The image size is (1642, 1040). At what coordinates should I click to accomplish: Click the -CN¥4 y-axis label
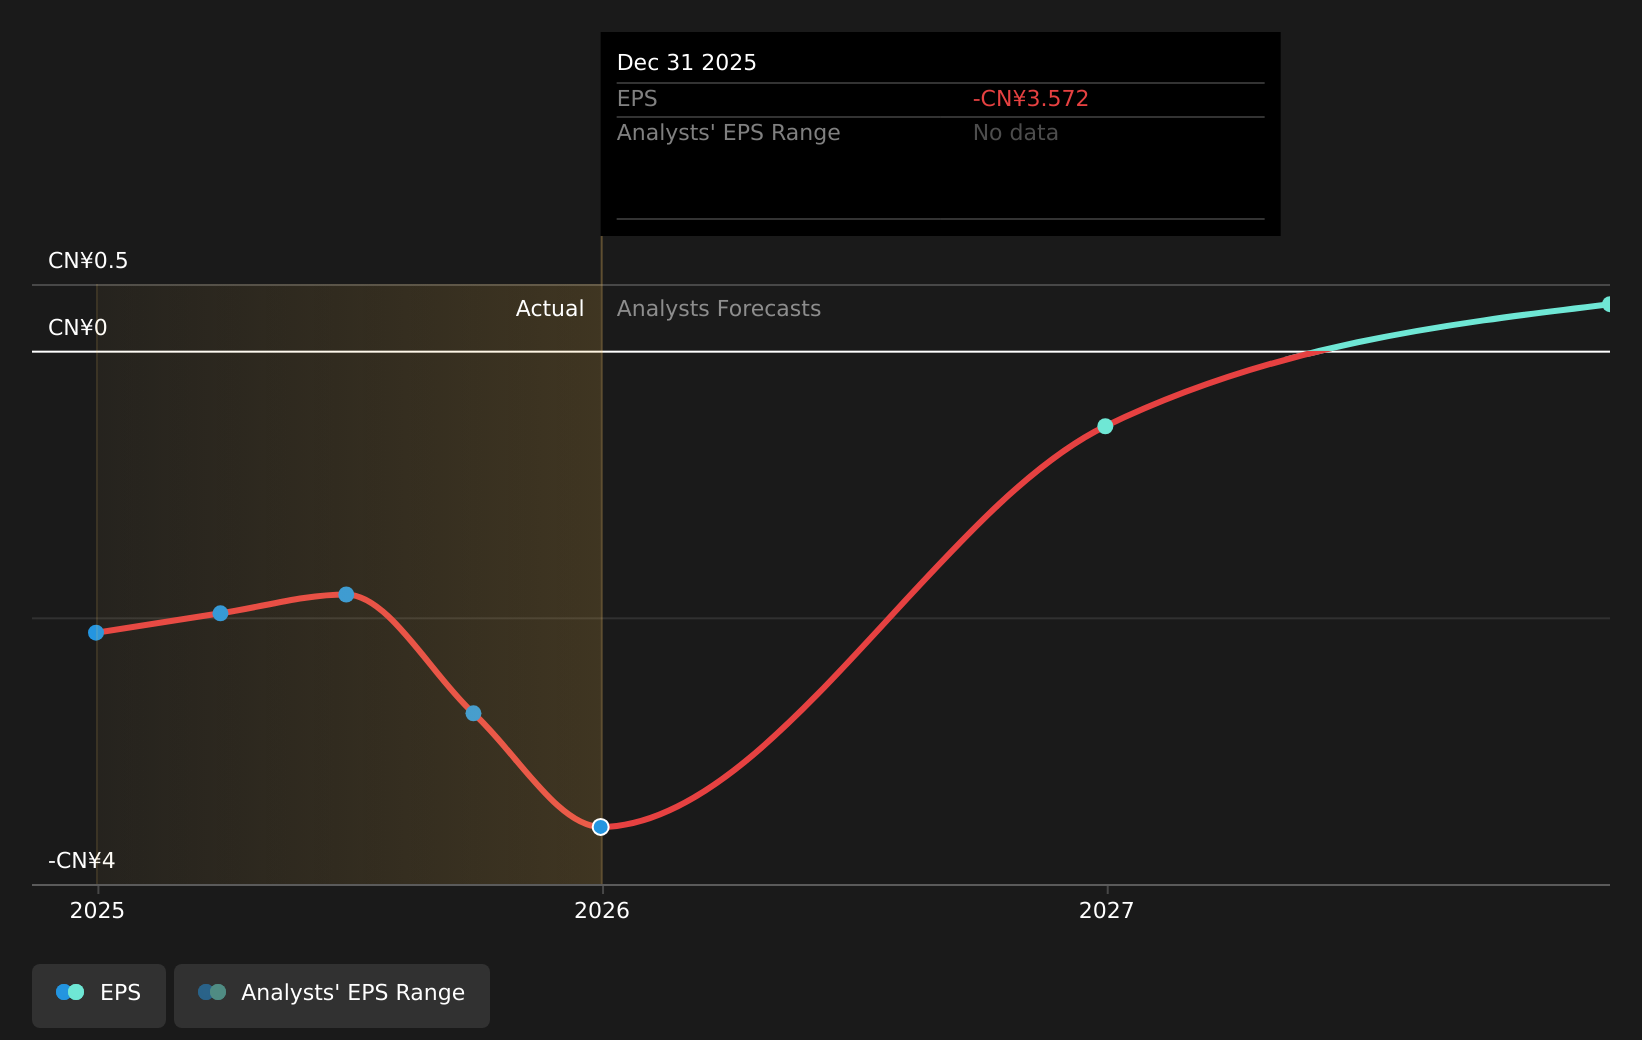pos(82,861)
